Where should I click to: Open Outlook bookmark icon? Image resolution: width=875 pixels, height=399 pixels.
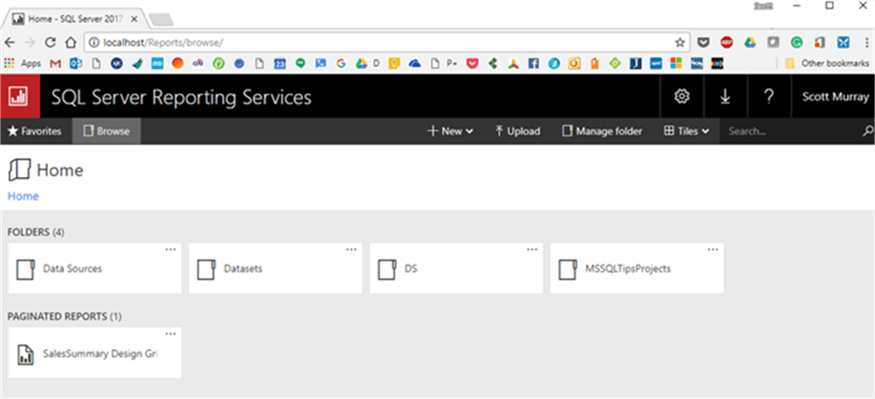coord(75,64)
